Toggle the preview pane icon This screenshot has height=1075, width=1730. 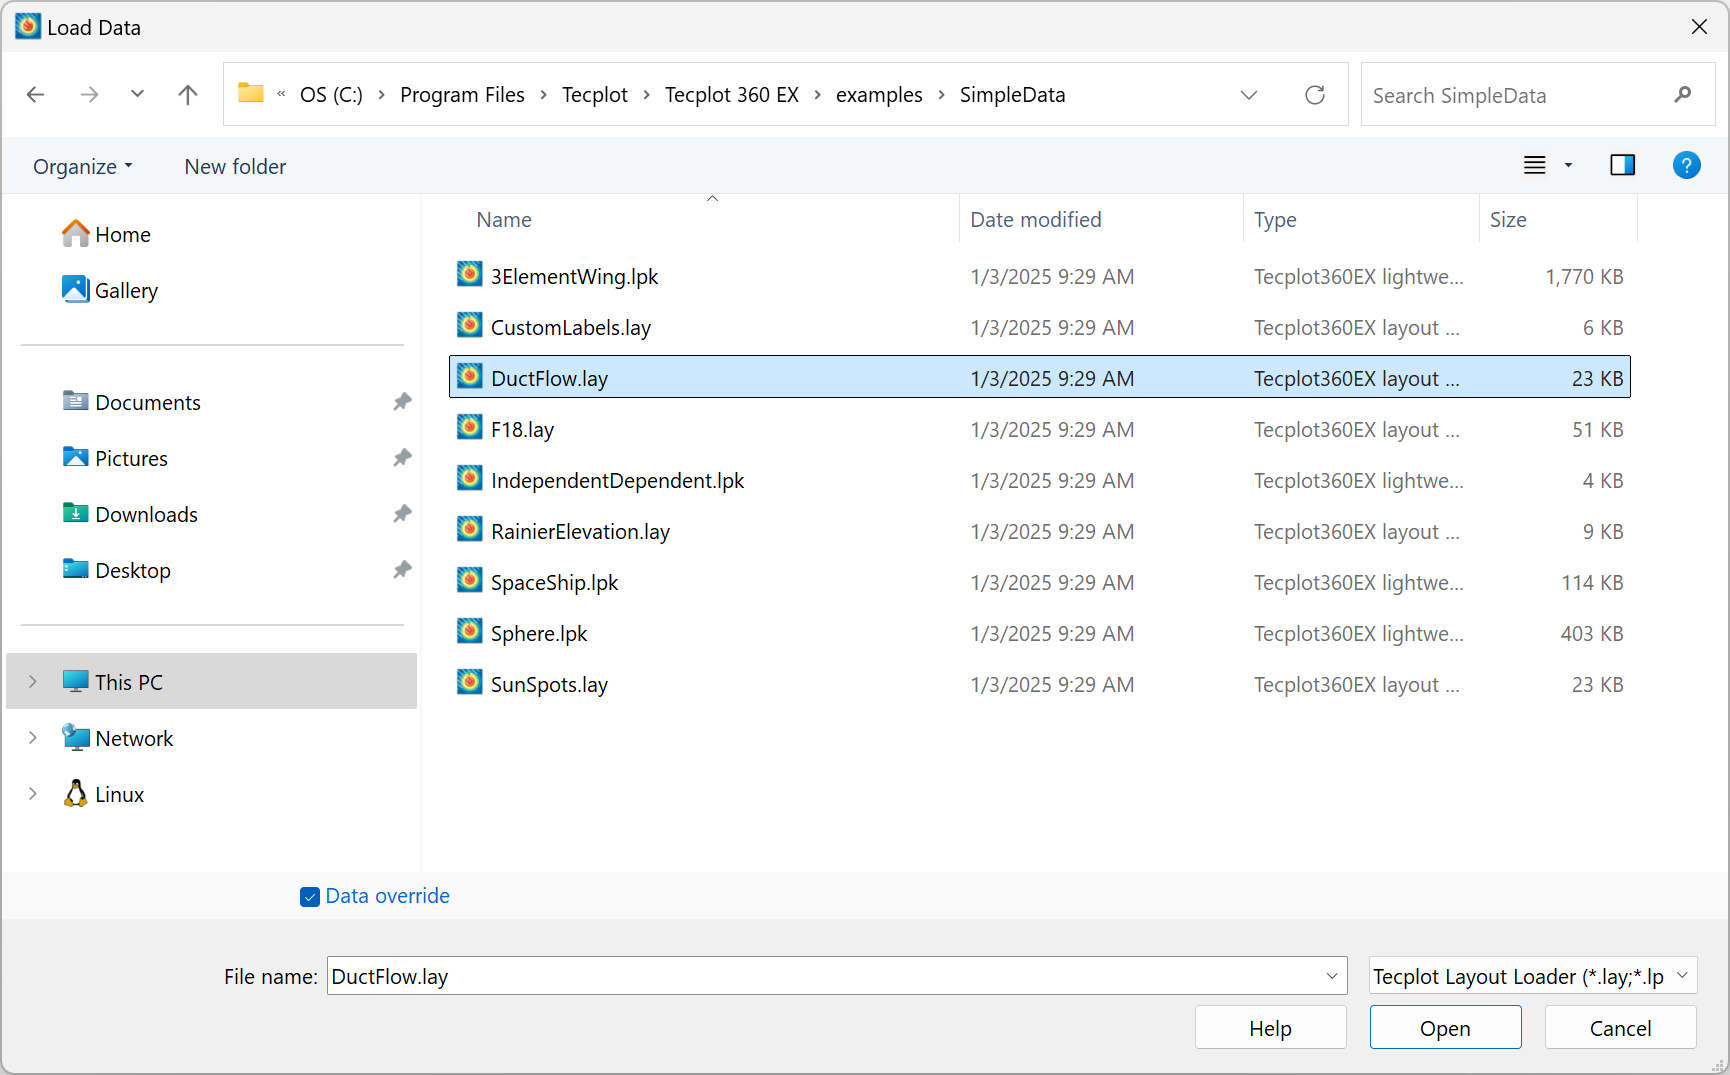coord(1622,165)
